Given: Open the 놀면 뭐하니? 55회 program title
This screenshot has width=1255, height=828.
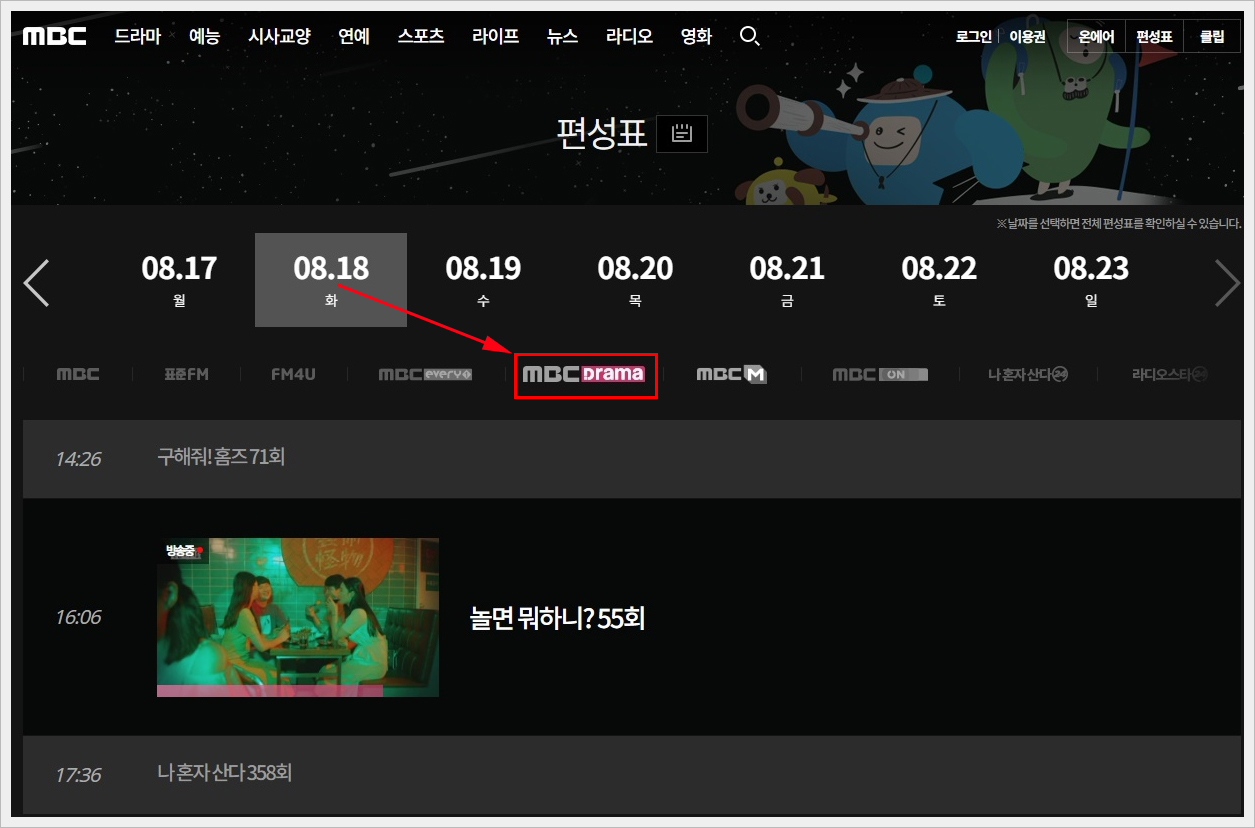Looking at the screenshot, I should tap(557, 618).
